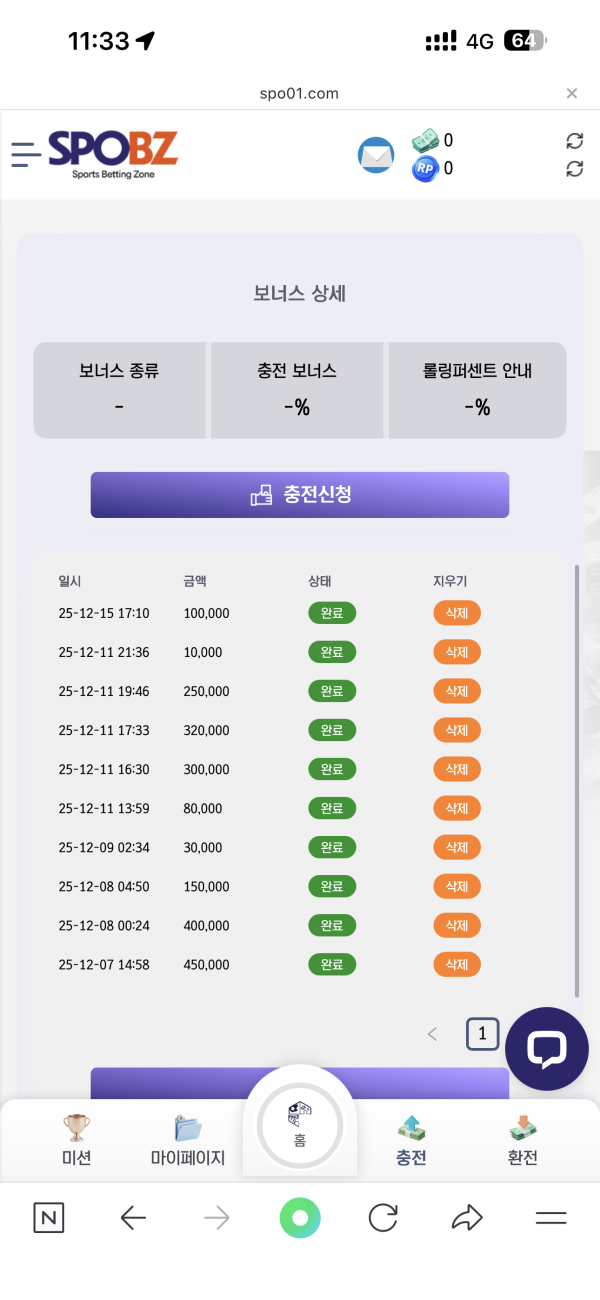Viewport: 600px width, 1300px height.
Task: Open the 환전 tab in bottom navigation
Action: tap(522, 1140)
